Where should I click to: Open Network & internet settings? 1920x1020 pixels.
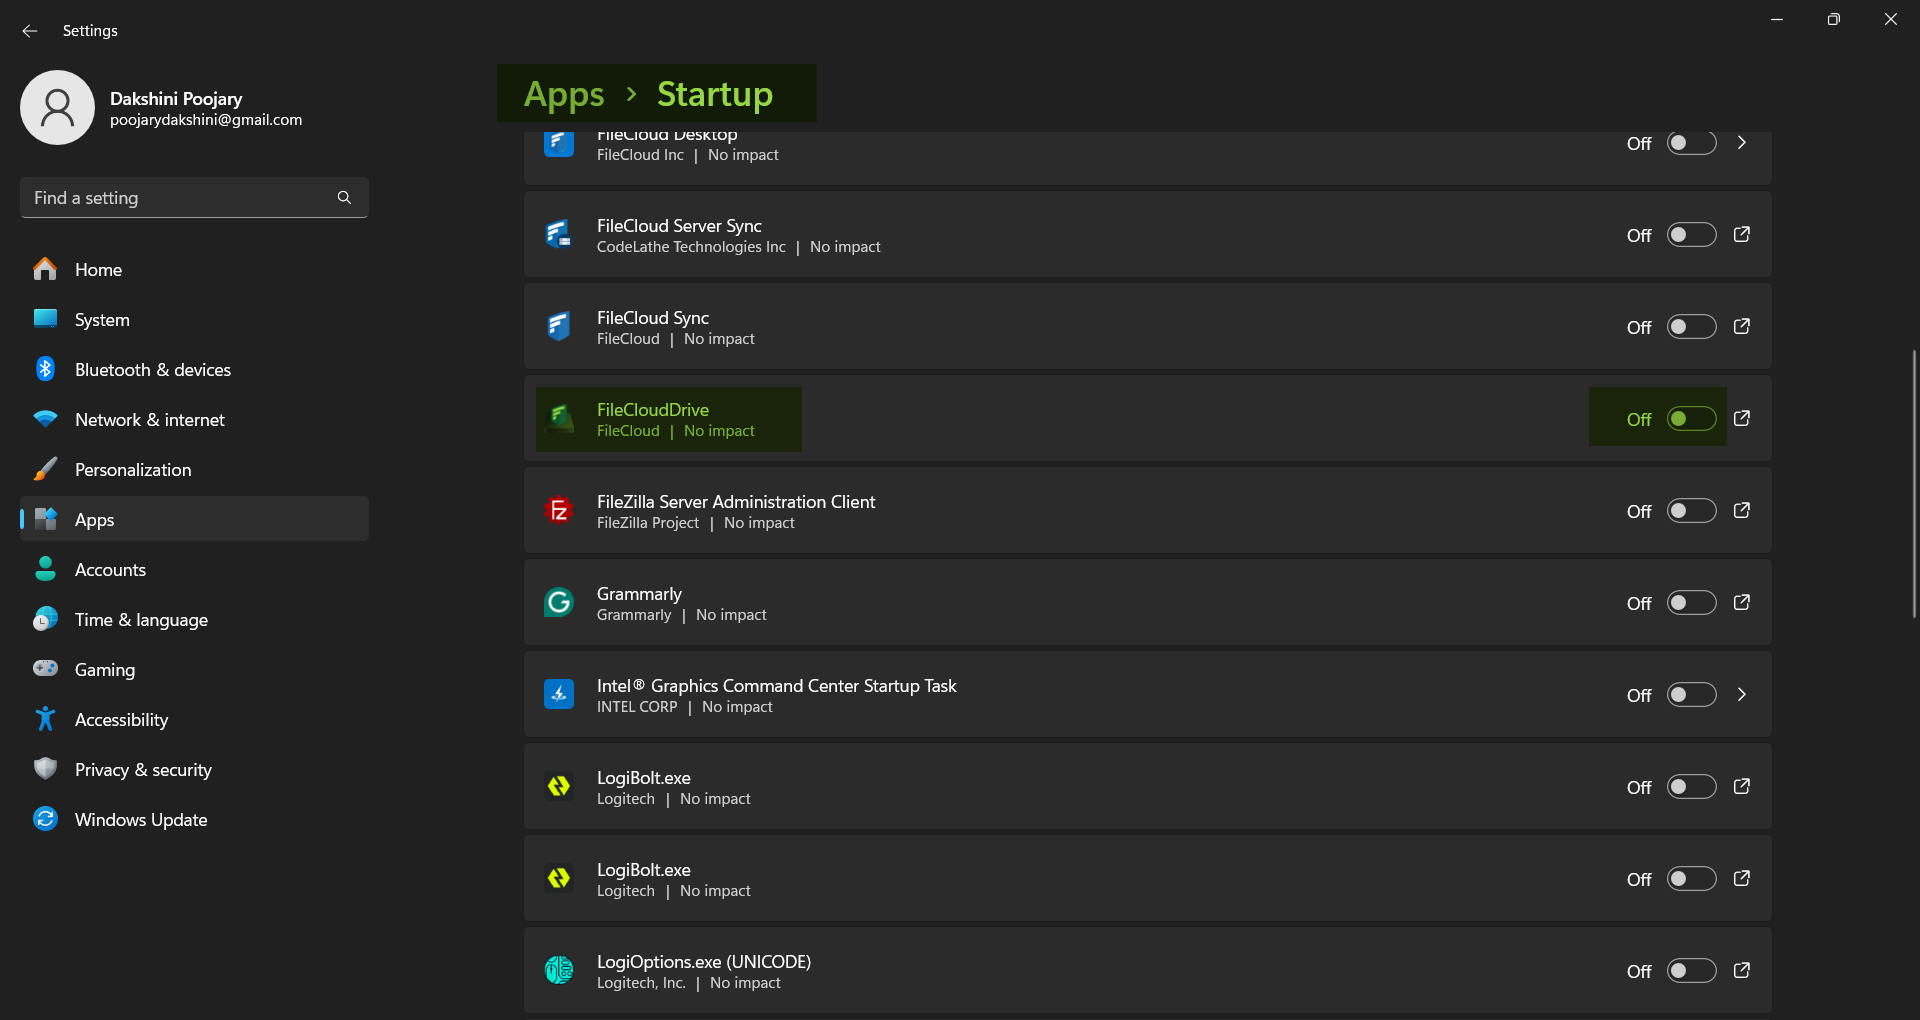pos(194,419)
